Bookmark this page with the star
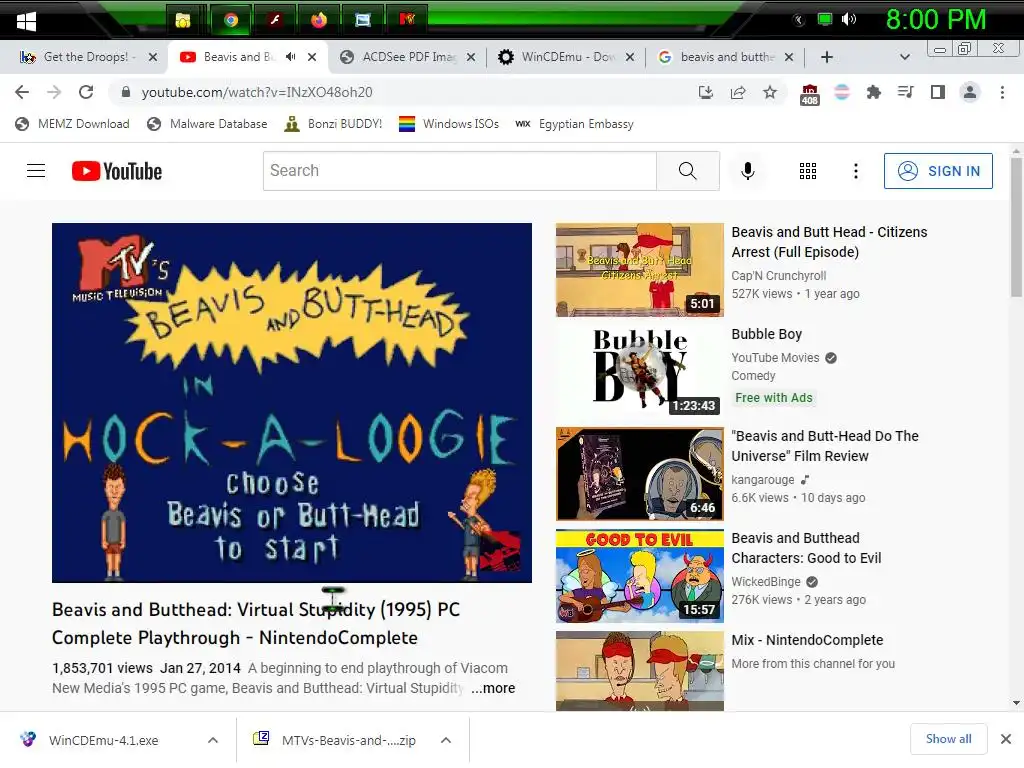This screenshot has width=1024, height=768. pos(770,92)
